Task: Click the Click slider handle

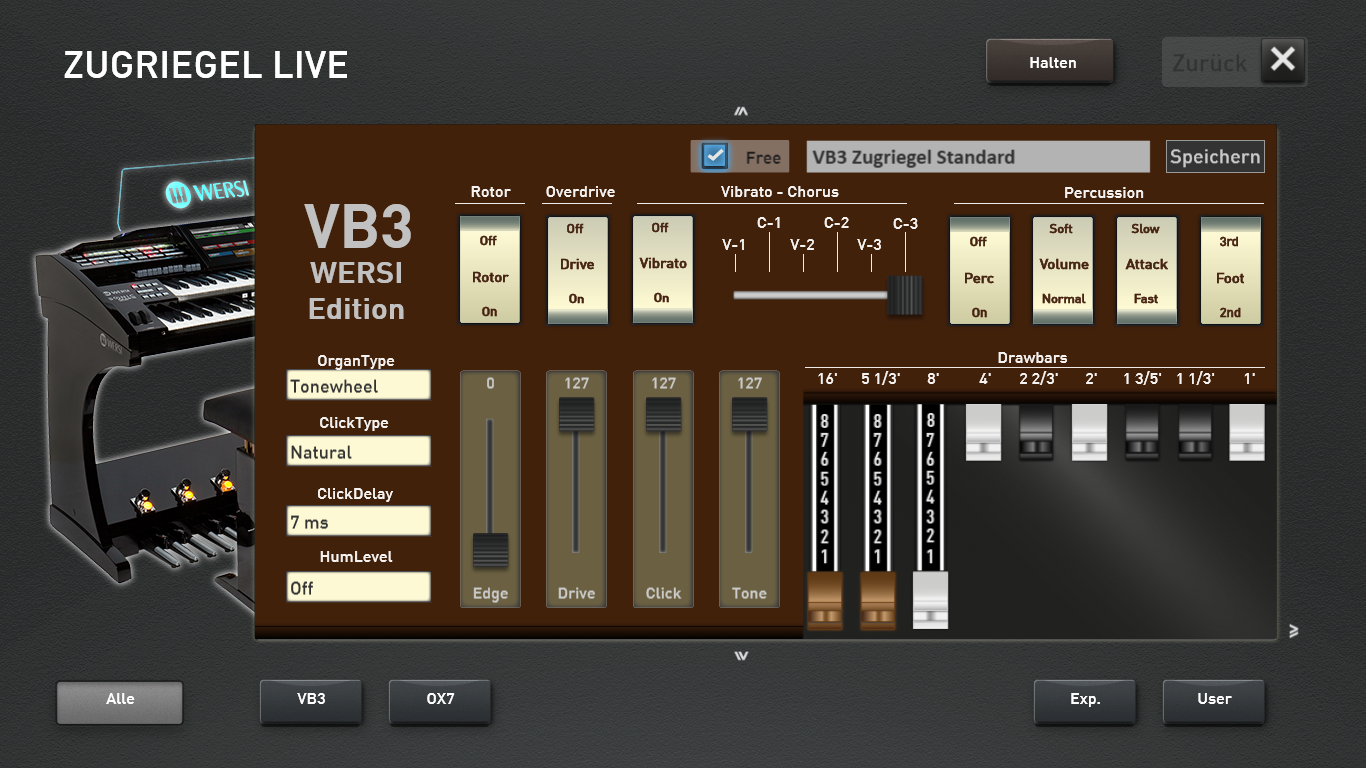Action: click(662, 415)
